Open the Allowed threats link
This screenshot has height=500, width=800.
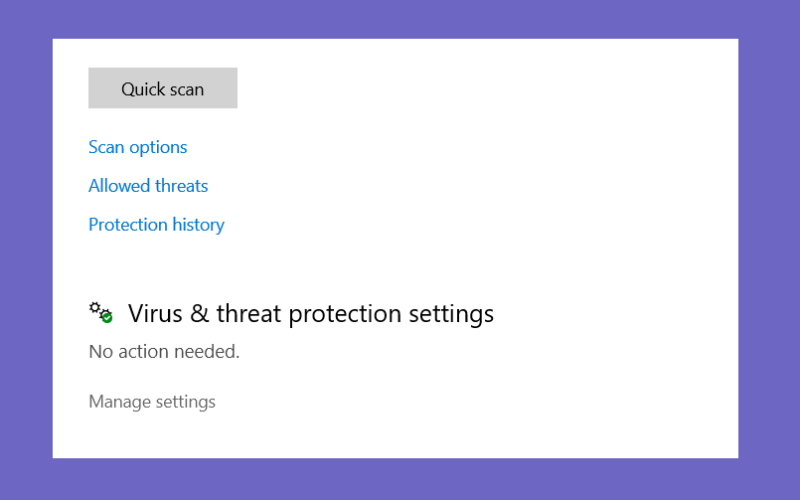tap(148, 186)
